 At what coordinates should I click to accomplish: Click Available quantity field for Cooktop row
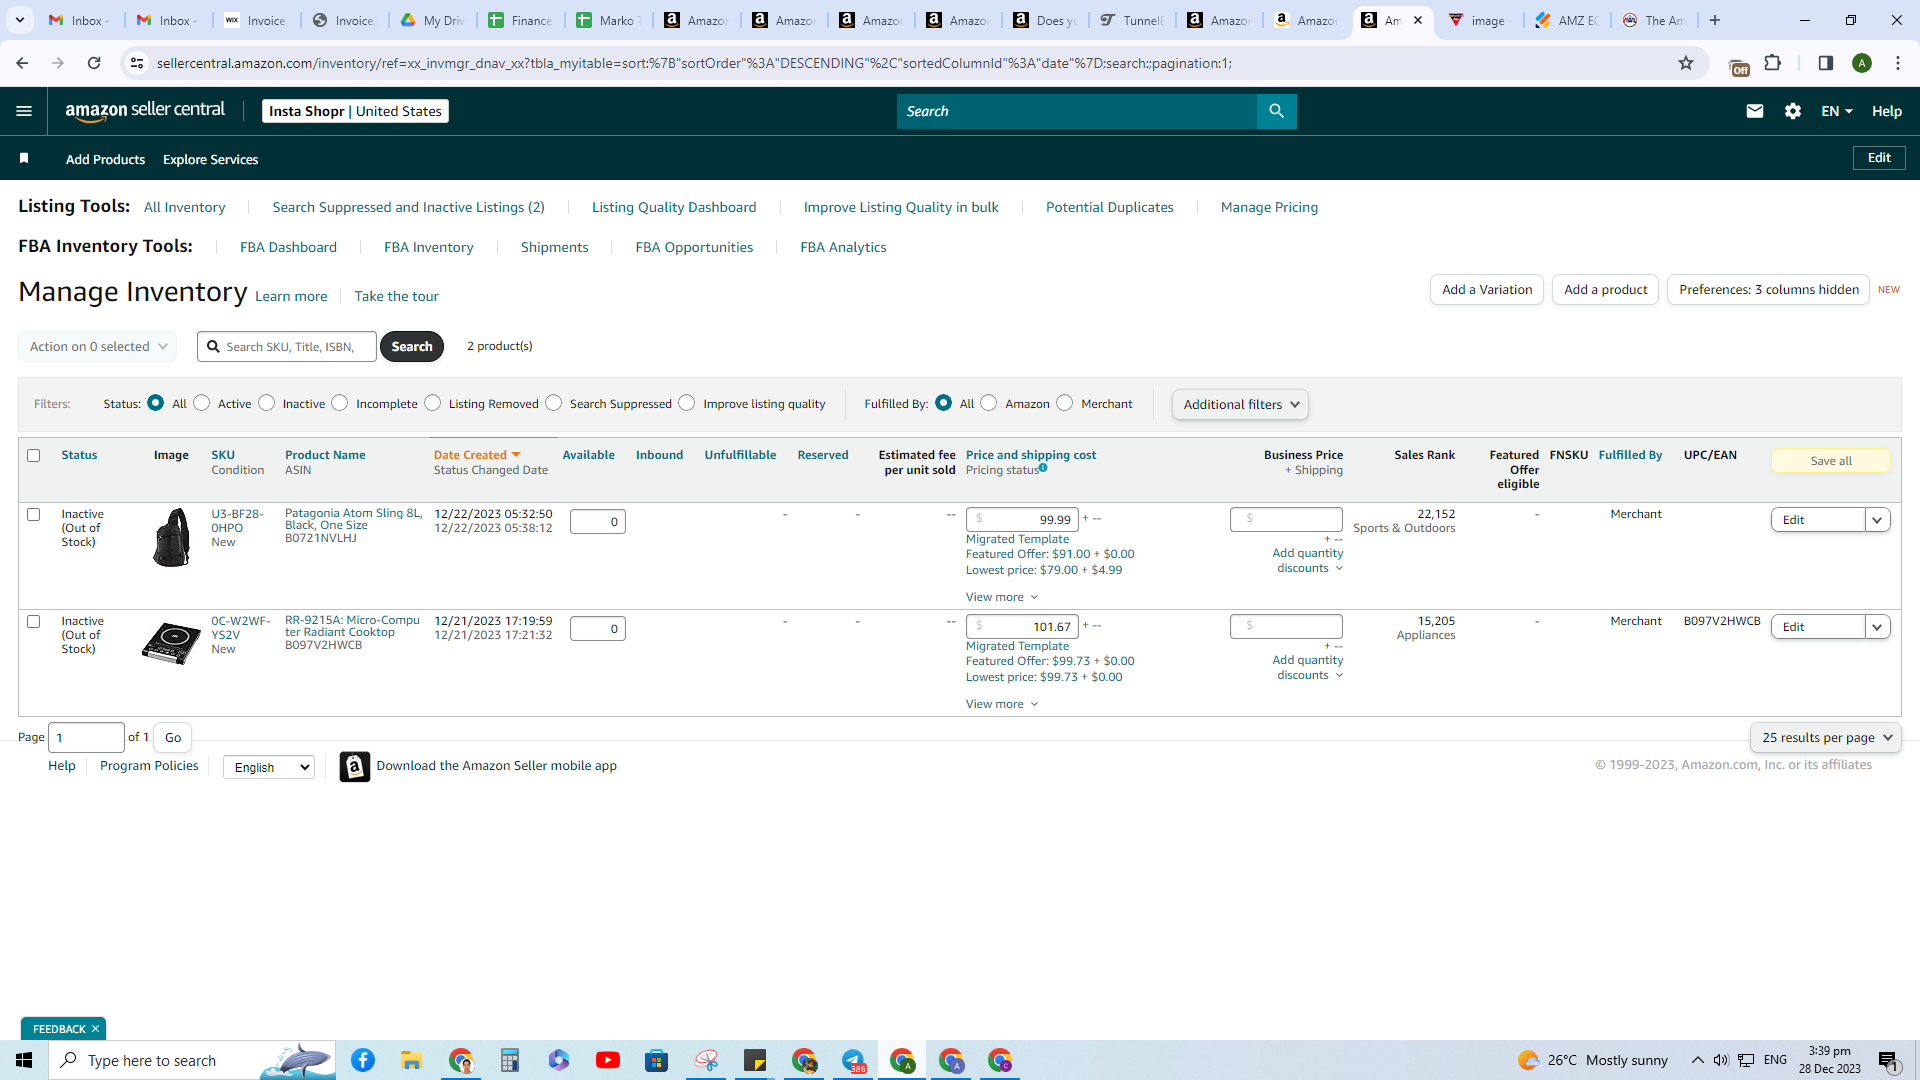[597, 628]
